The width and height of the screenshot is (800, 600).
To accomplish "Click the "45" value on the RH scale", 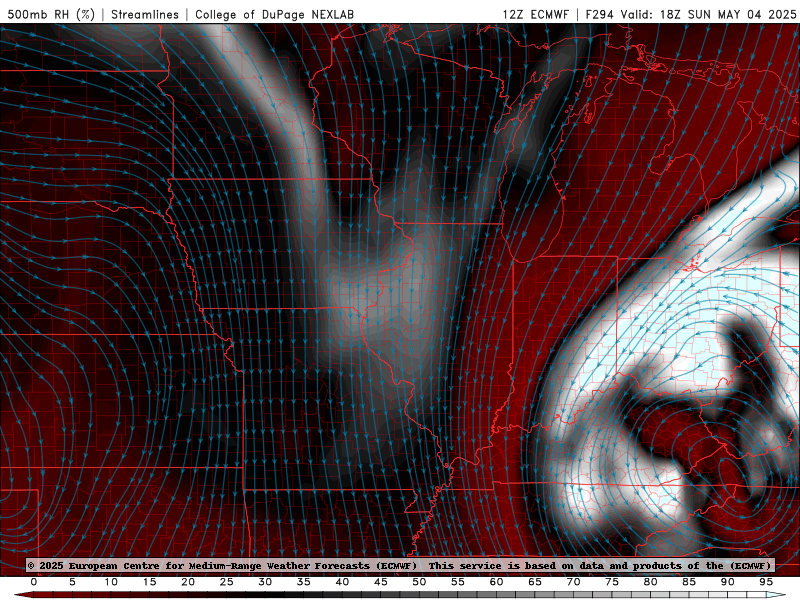I will pos(381,582).
